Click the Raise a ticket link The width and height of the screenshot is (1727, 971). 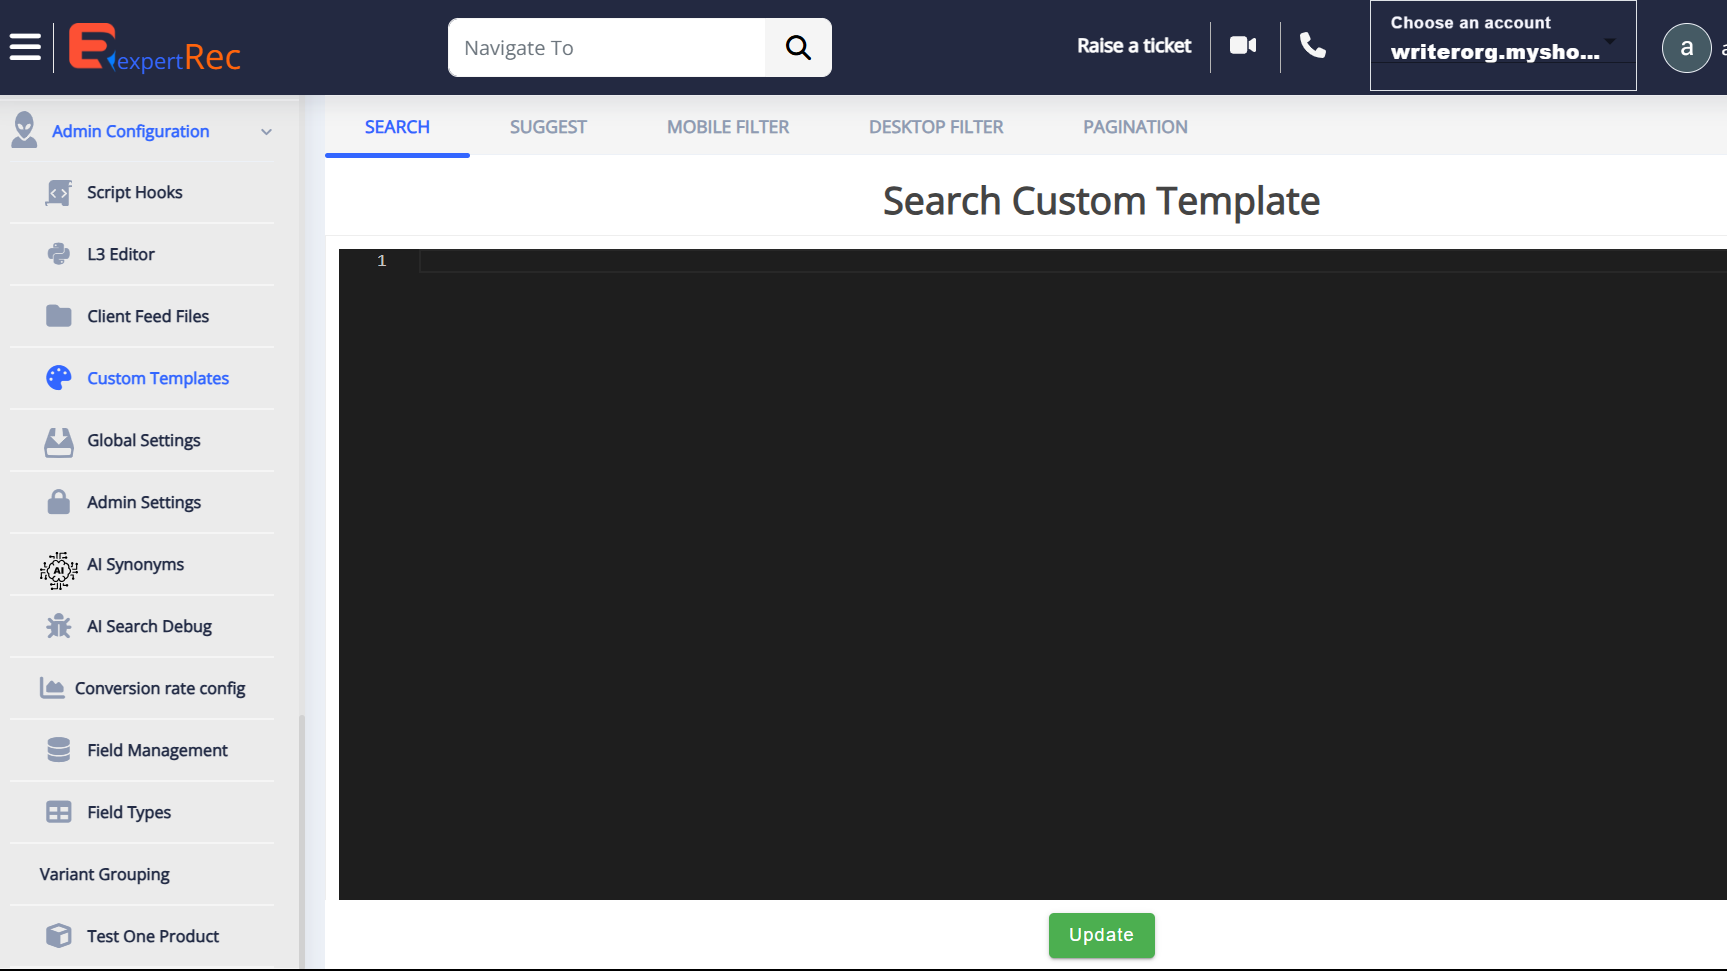[x=1133, y=46]
